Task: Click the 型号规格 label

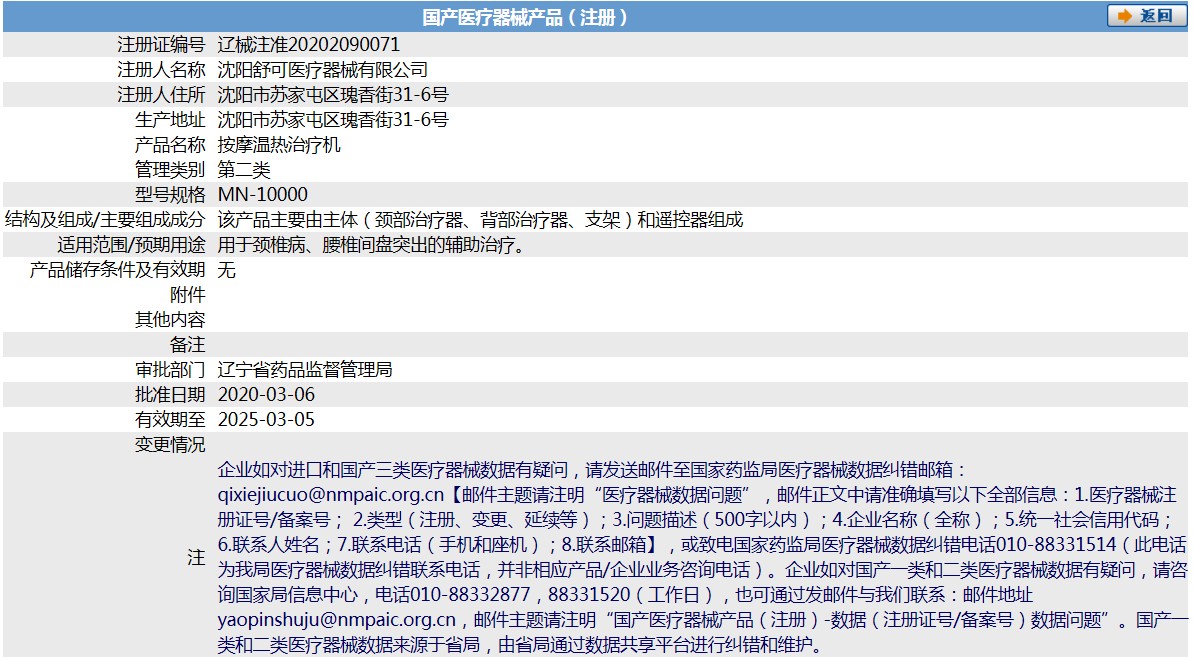Action: pos(171,195)
